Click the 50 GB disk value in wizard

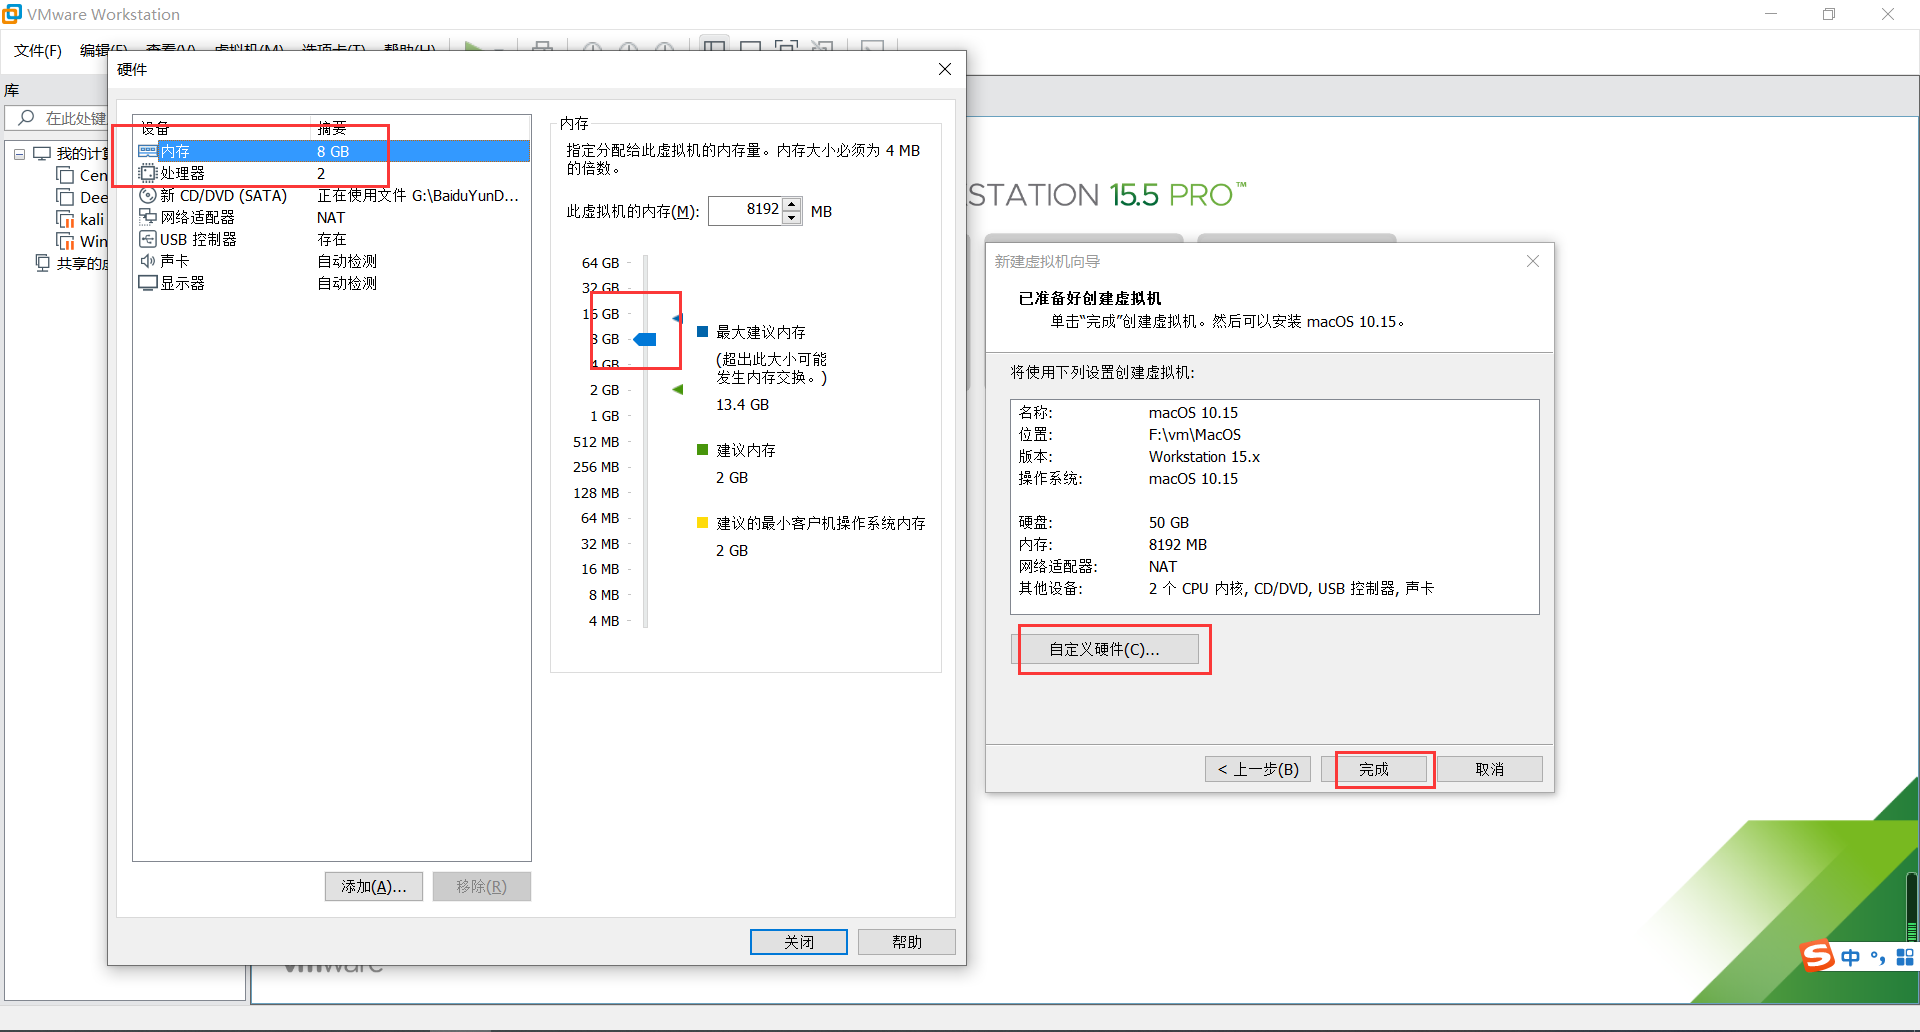point(1169,523)
